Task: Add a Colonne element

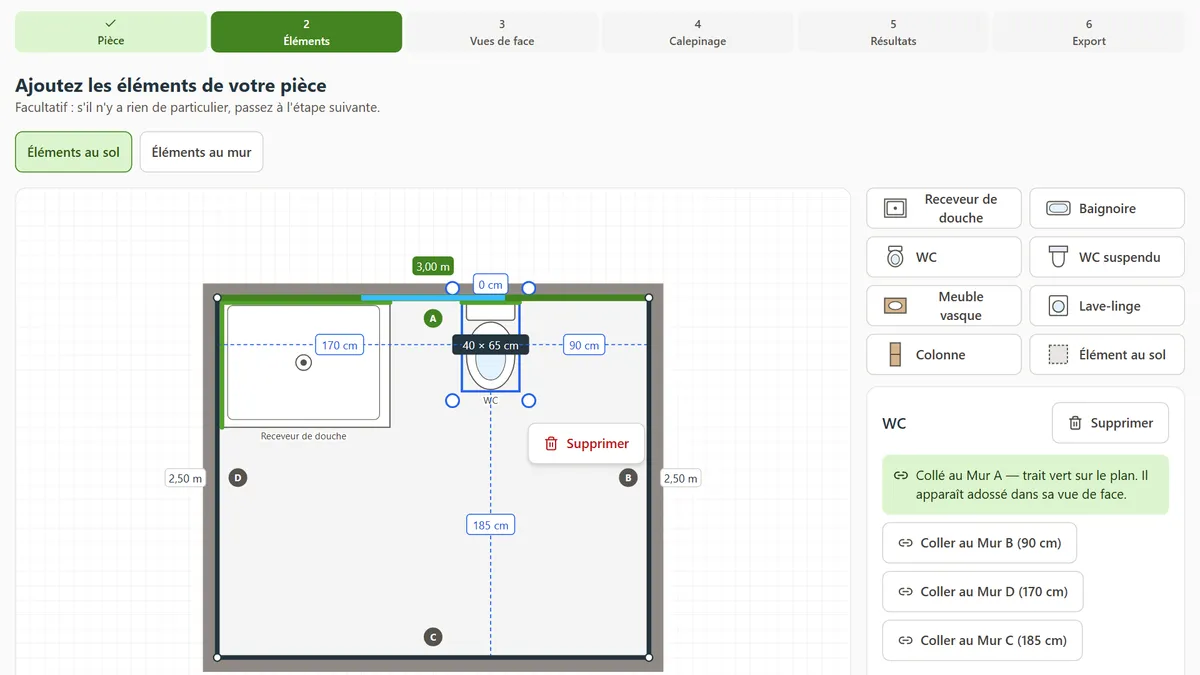Action: click(x=944, y=354)
